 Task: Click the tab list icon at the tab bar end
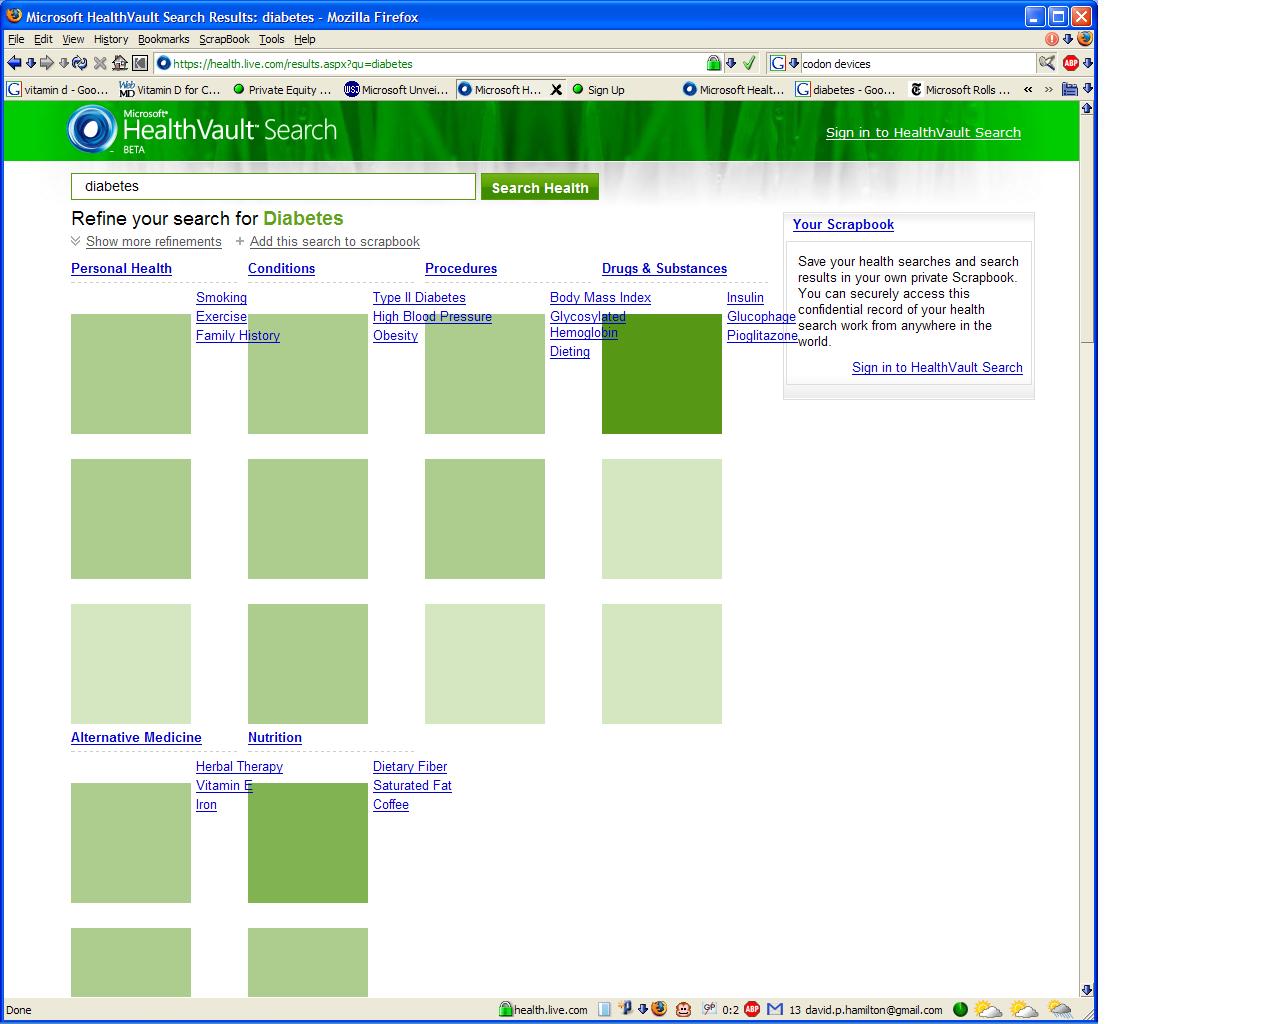coord(1069,89)
